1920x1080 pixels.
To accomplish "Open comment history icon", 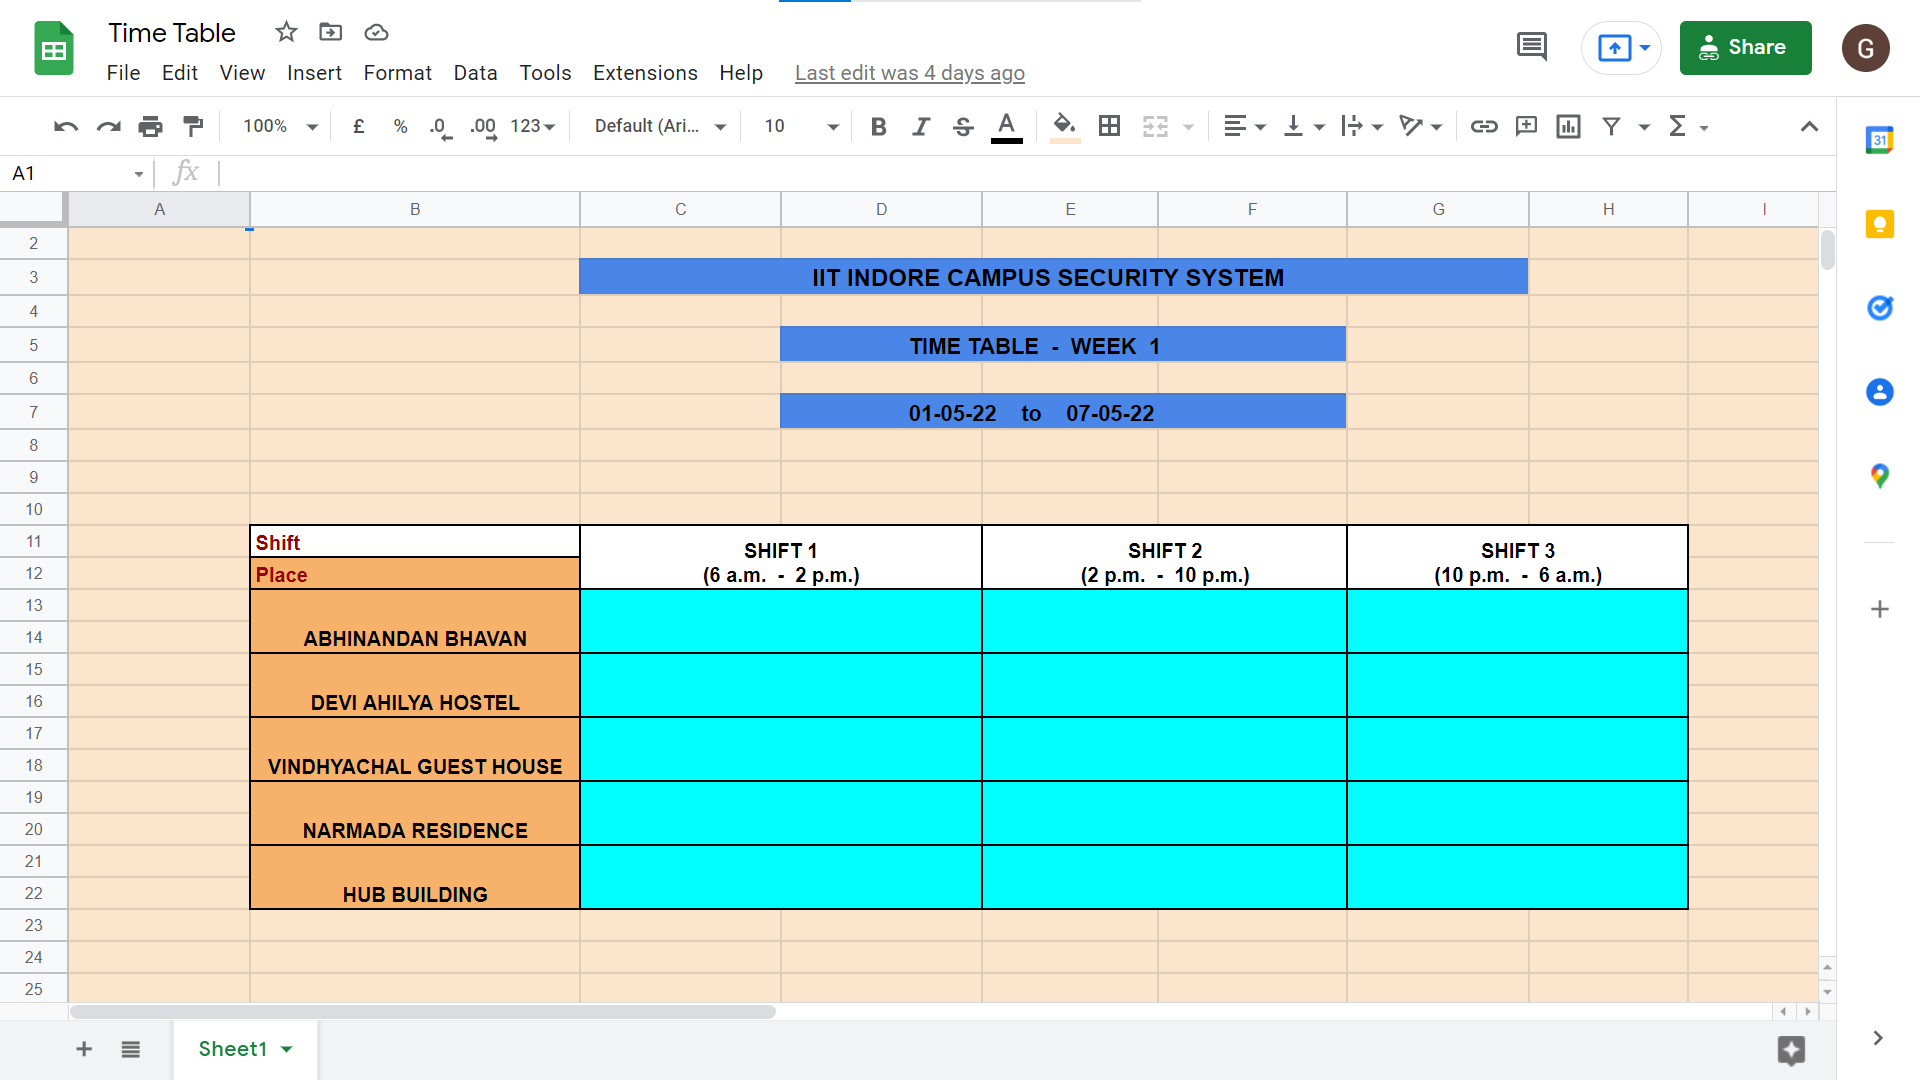I will (1531, 47).
